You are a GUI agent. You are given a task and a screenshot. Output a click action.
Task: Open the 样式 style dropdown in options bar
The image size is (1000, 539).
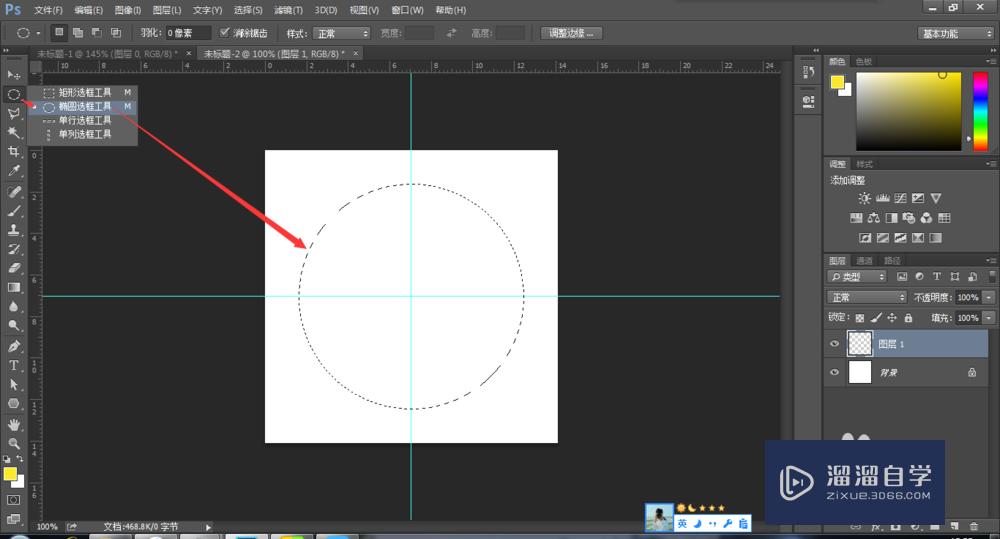(x=341, y=33)
